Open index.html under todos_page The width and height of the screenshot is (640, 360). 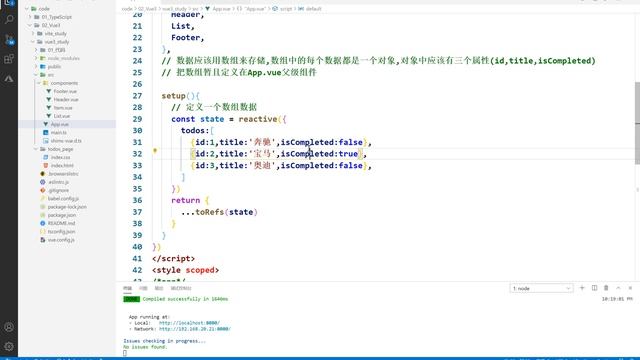coord(62,165)
